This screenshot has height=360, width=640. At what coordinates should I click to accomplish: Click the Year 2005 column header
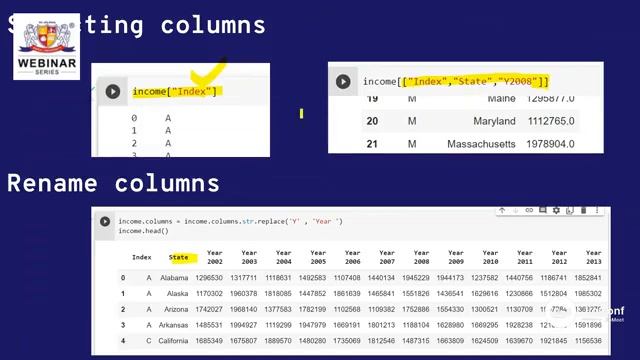[318, 257]
